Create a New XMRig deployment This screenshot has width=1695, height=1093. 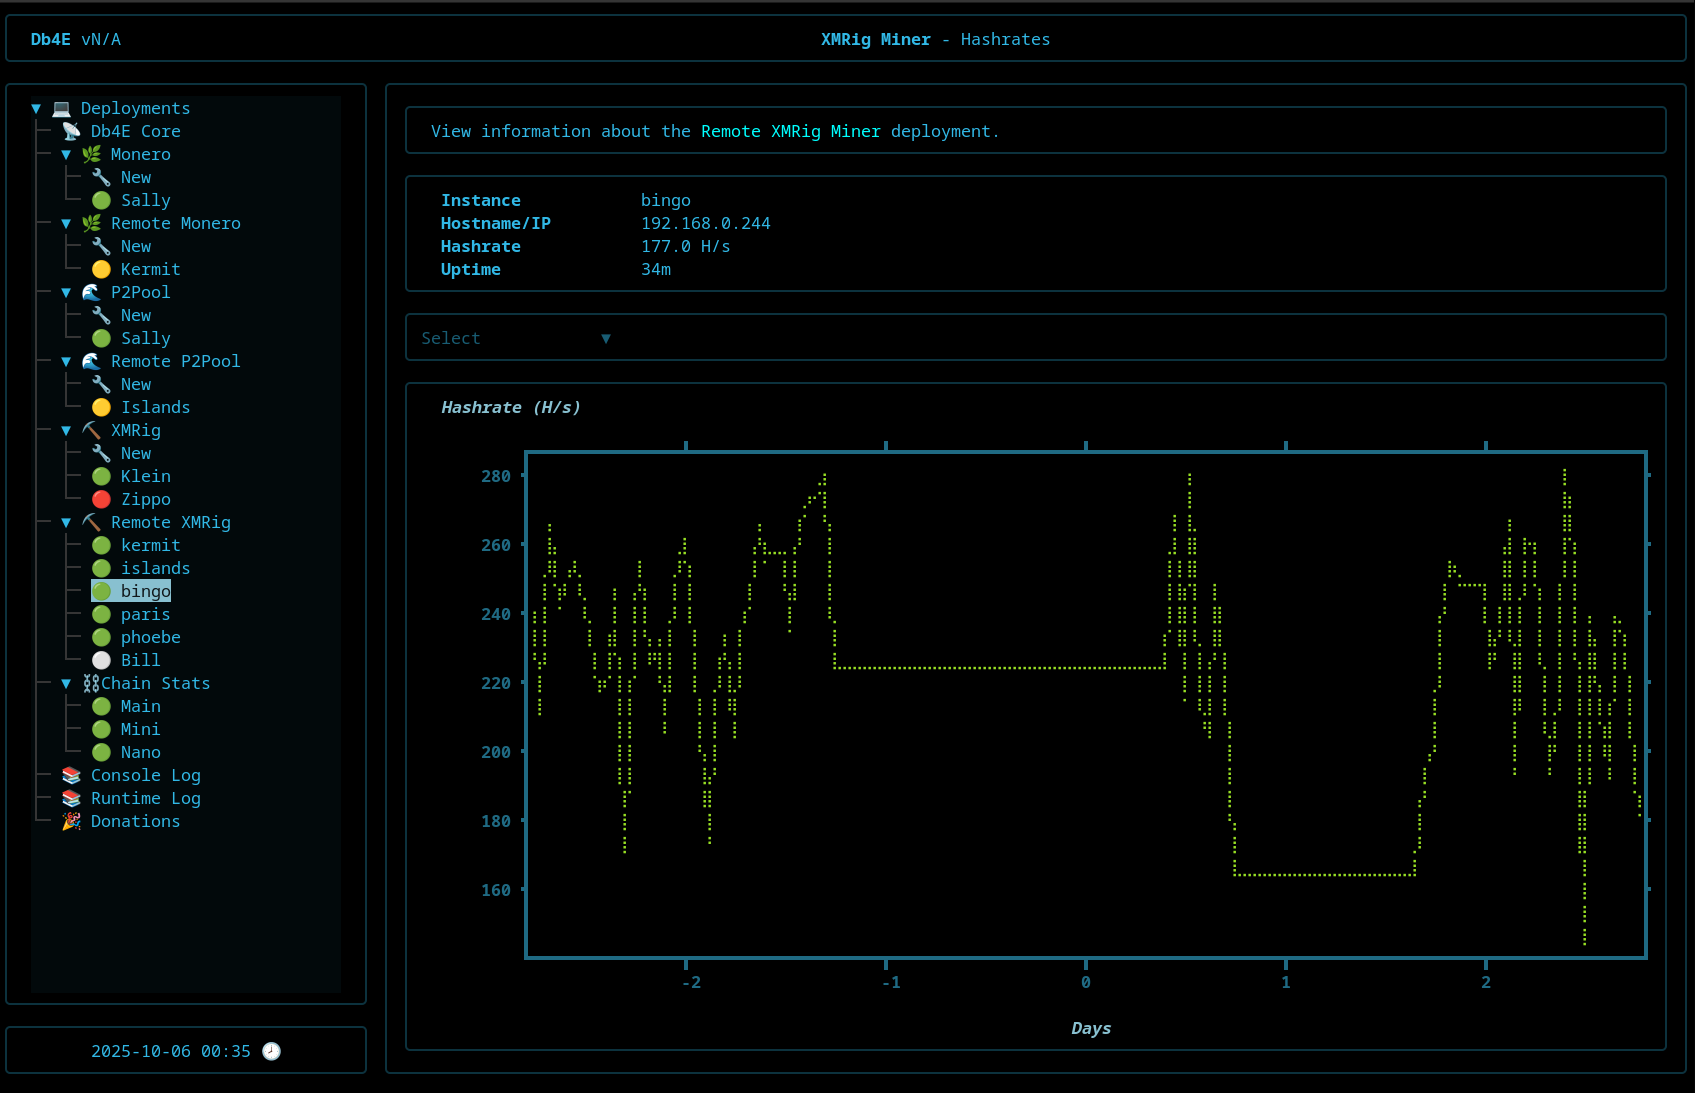pos(136,453)
